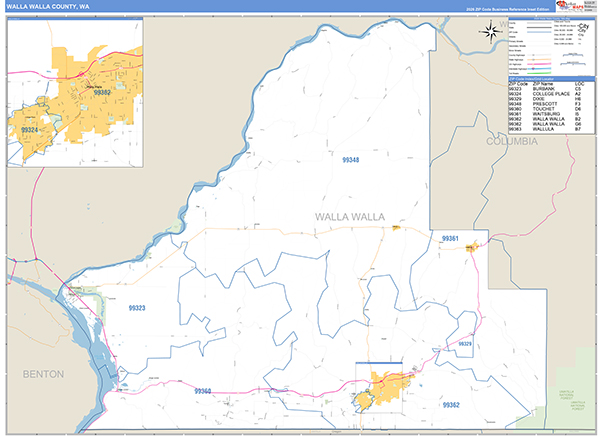Click the 'ZIP Name' column header in index
Screen dimensions: 600x436
[x=543, y=84]
